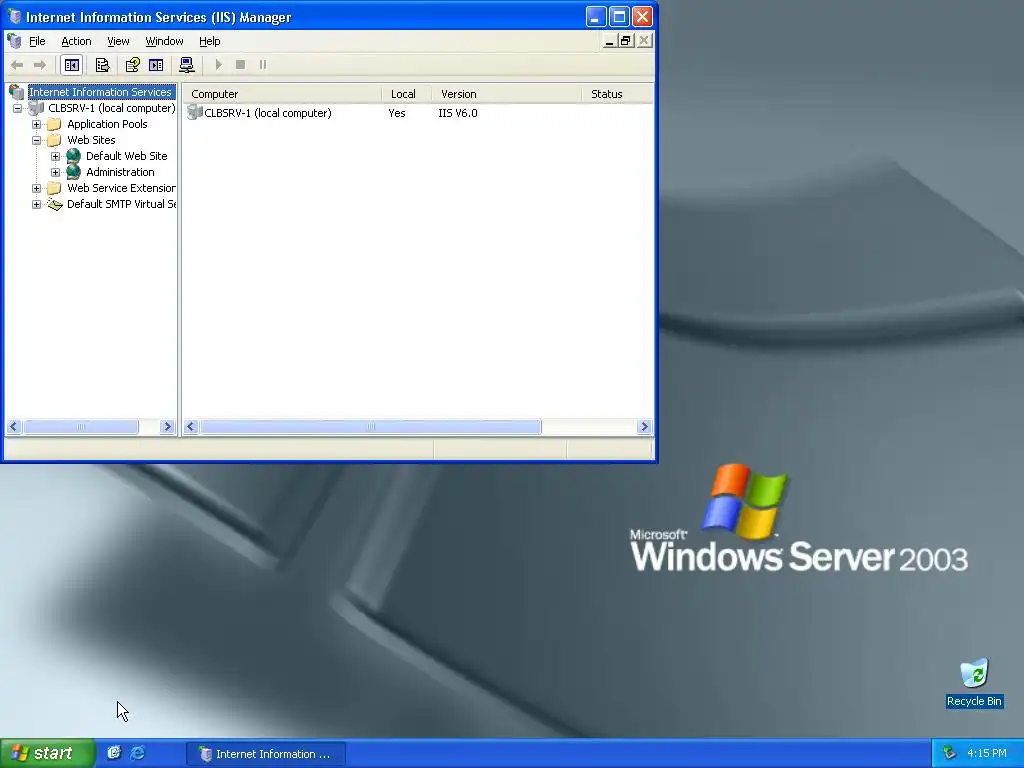Select Default Web Site in the tree
The image size is (1024, 768).
pyautogui.click(x=126, y=156)
